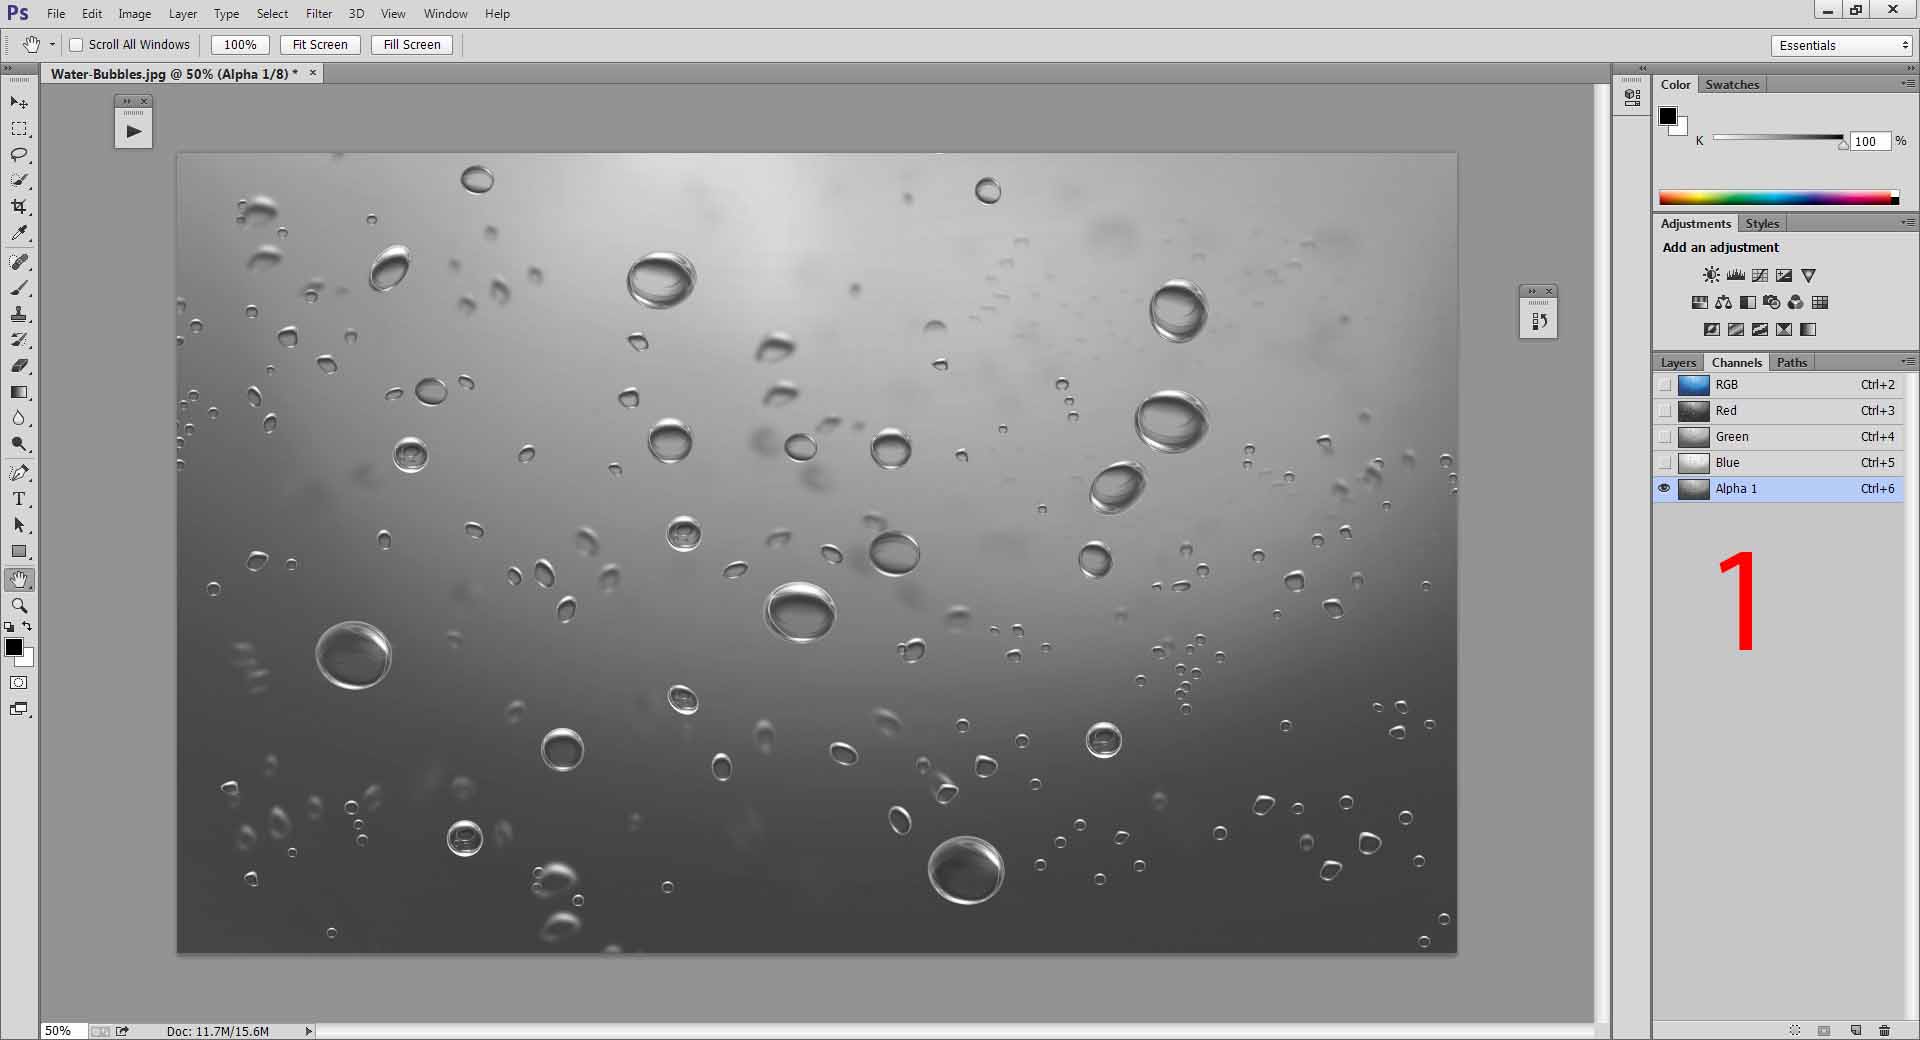Open the Hand tool preset picker arrow

(52, 45)
